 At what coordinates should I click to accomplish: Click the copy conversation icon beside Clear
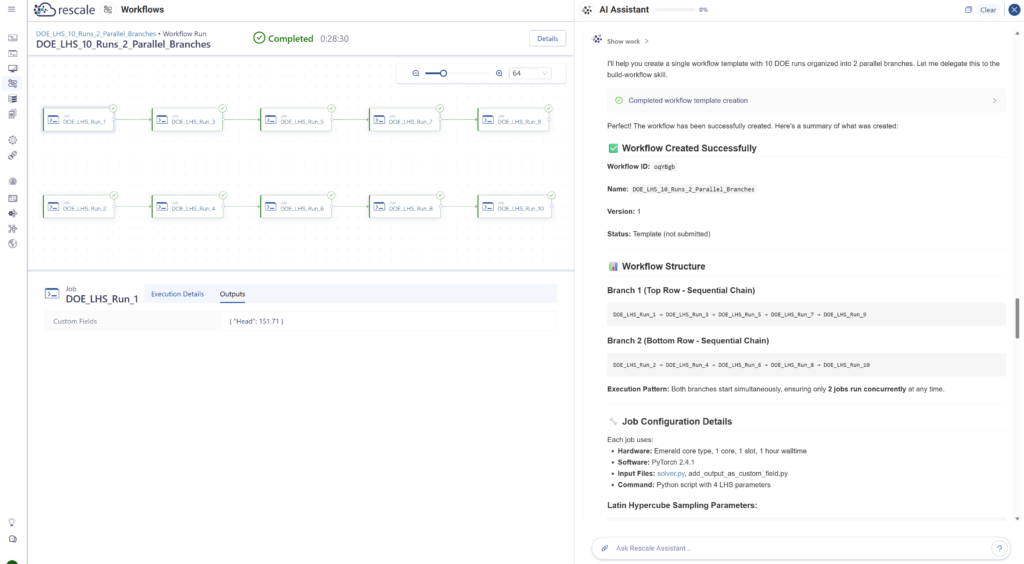point(968,10)
